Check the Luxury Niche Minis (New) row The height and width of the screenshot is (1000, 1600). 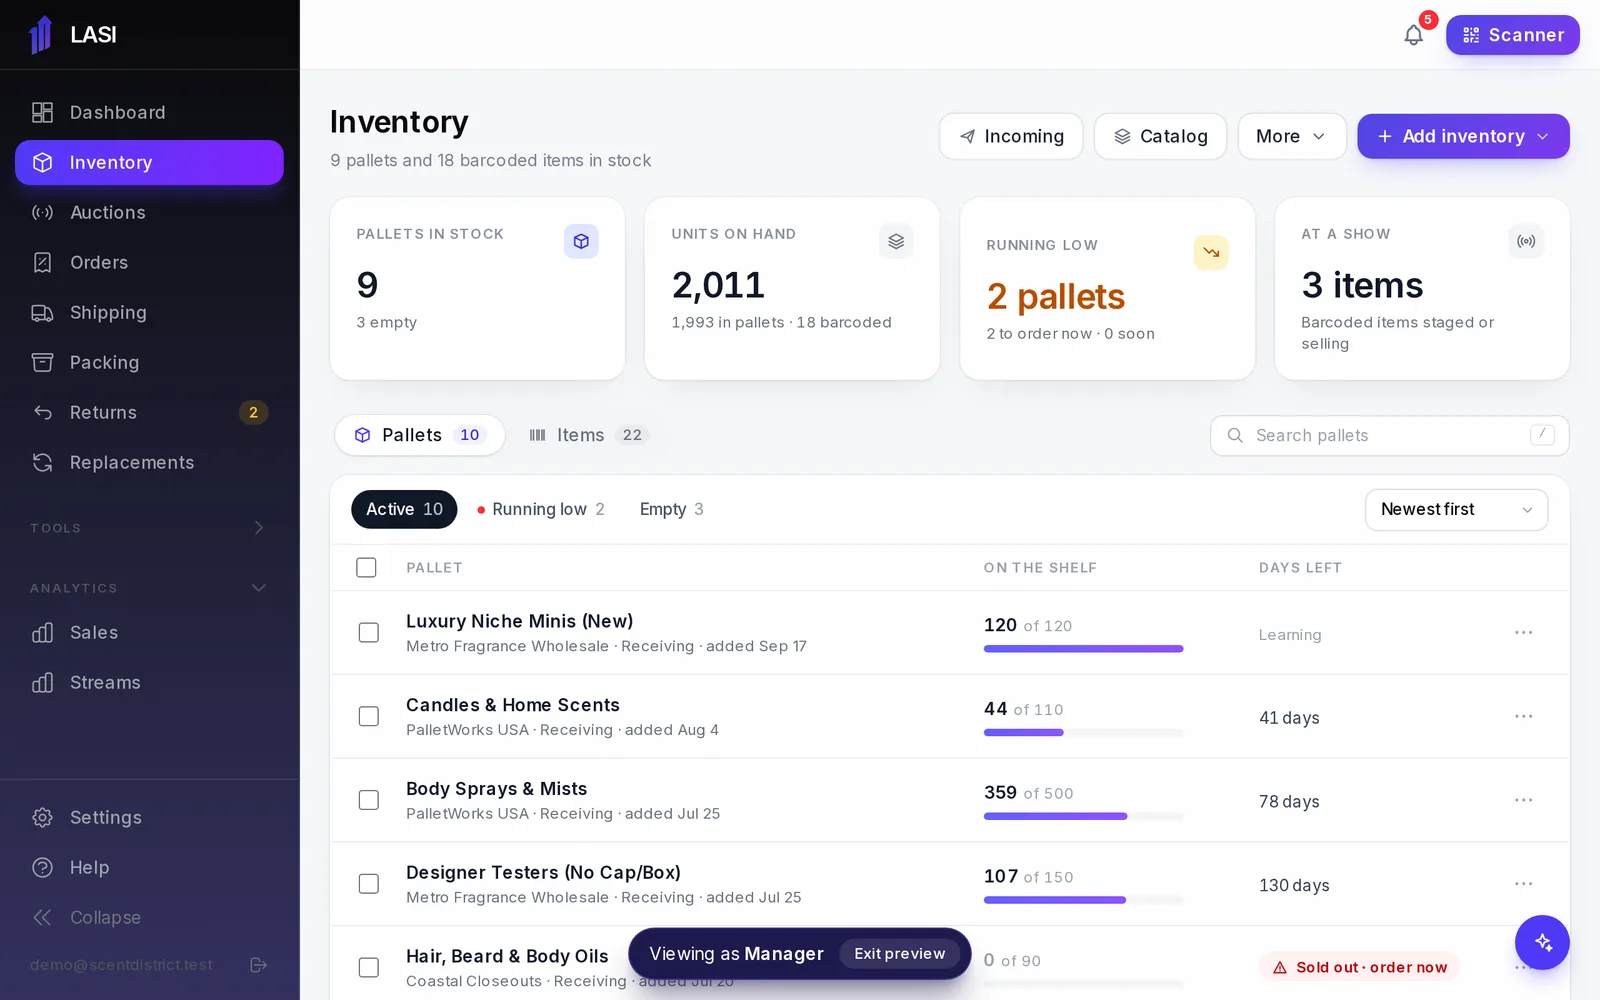369,633
